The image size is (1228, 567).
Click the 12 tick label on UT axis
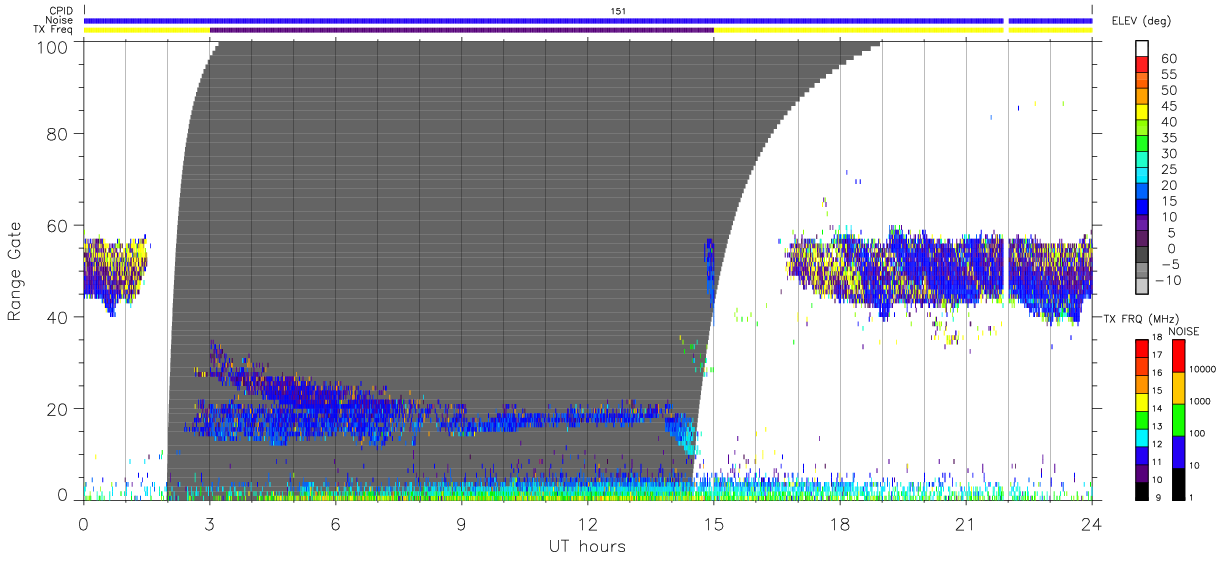pos(588,525)
